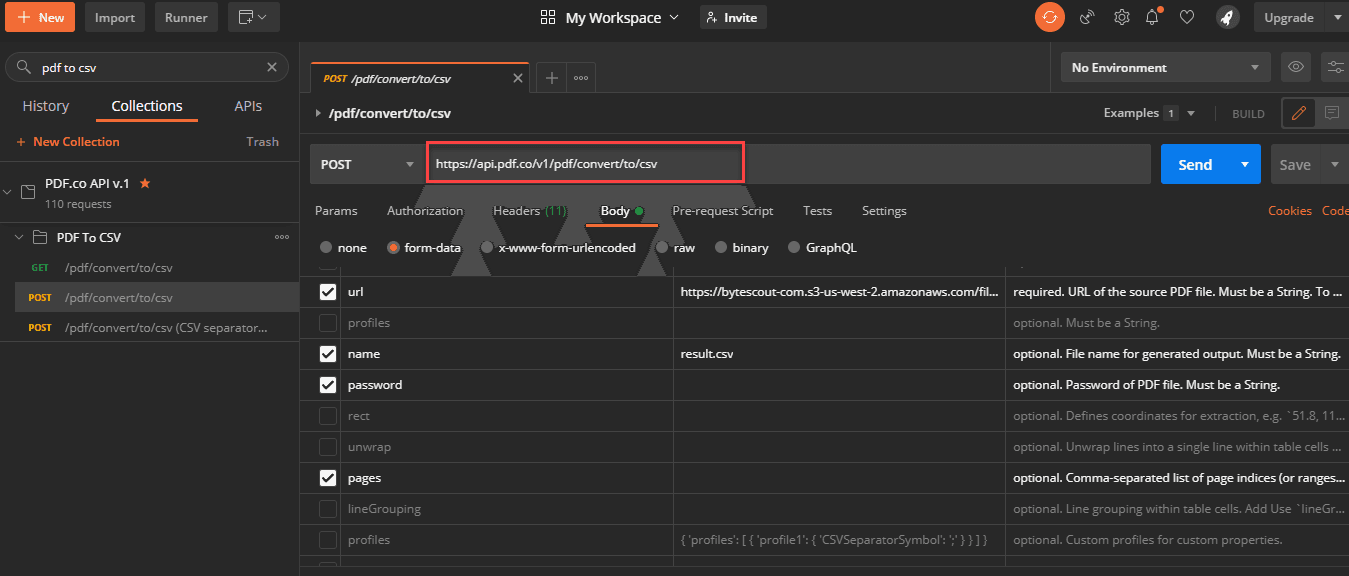Open the settings gear icon
The image size is (1349, 576).
(x=1122, y=17)
